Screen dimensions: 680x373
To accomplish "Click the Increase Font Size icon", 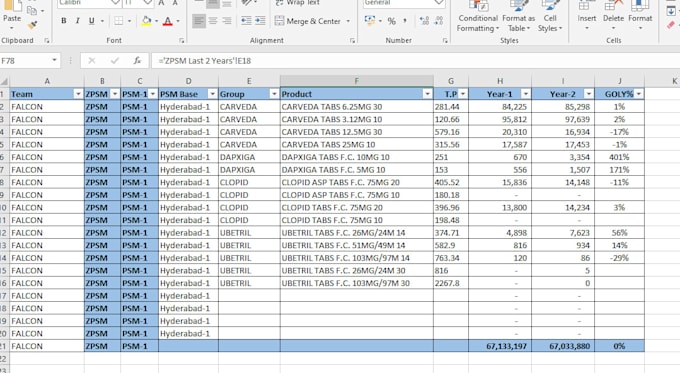I will coord(161,3).
